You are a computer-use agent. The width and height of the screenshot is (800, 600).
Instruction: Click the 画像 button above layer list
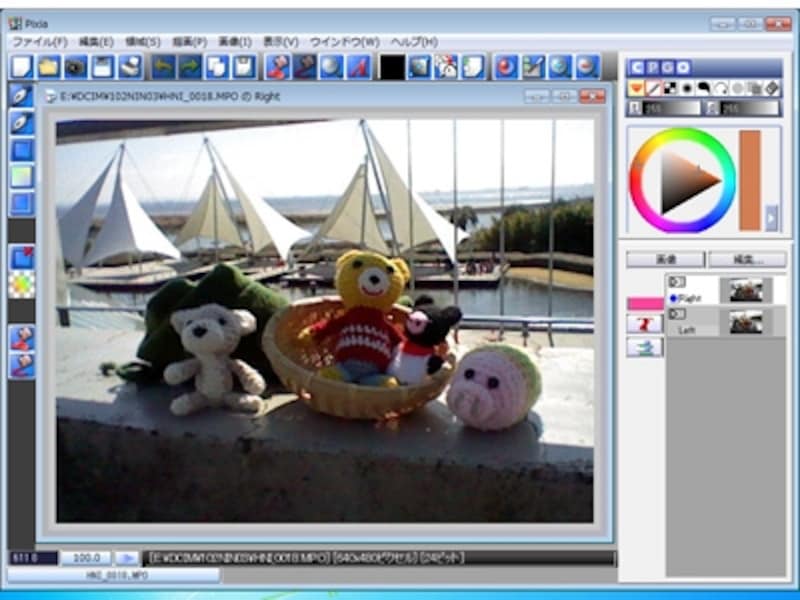click(666, 259)
